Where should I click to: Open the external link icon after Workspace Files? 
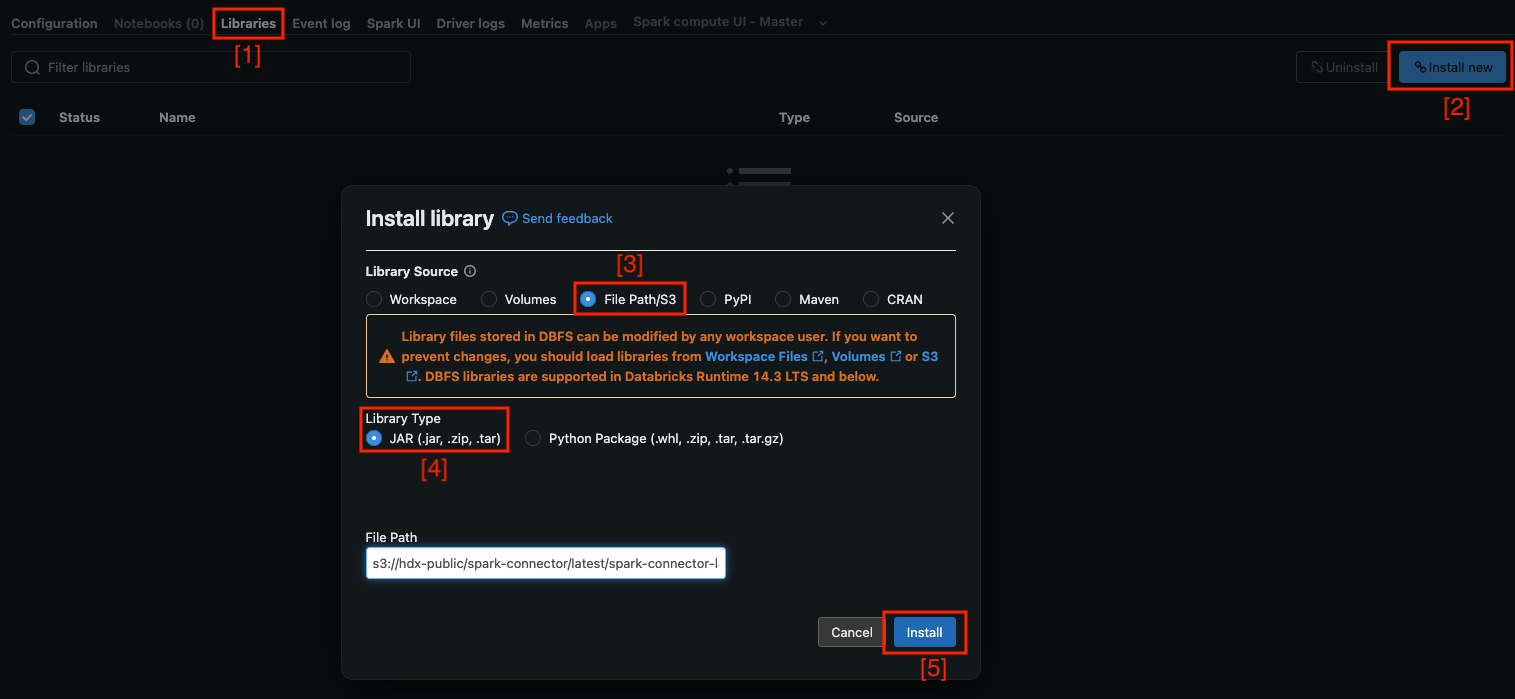pos(816,356)
